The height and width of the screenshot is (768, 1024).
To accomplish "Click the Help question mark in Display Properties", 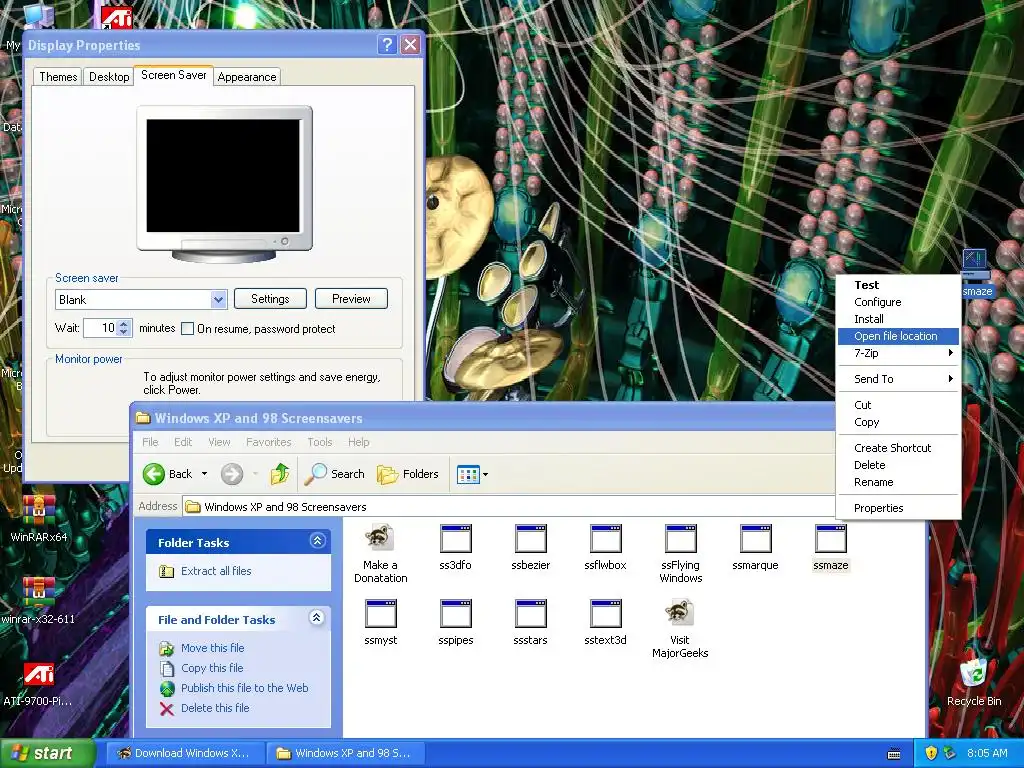I will pyautogui.click(x=387, y=44).
